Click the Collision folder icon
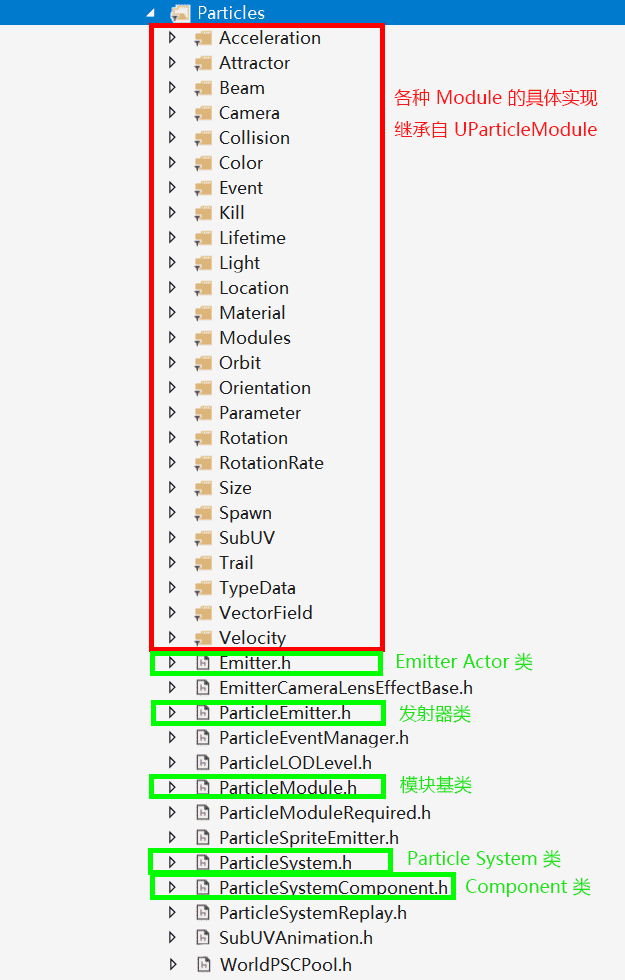Image resolution: width=625 pixels, height=980 pixels. click(203, 138)
